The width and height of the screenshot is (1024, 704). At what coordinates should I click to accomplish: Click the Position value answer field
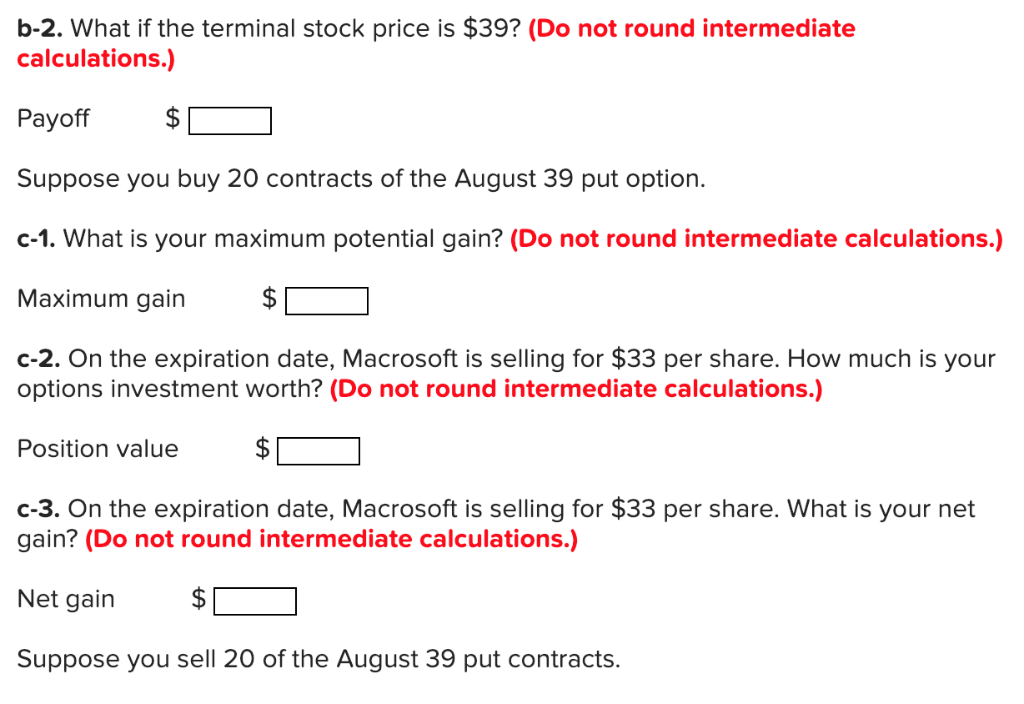[x=318, y=450]
